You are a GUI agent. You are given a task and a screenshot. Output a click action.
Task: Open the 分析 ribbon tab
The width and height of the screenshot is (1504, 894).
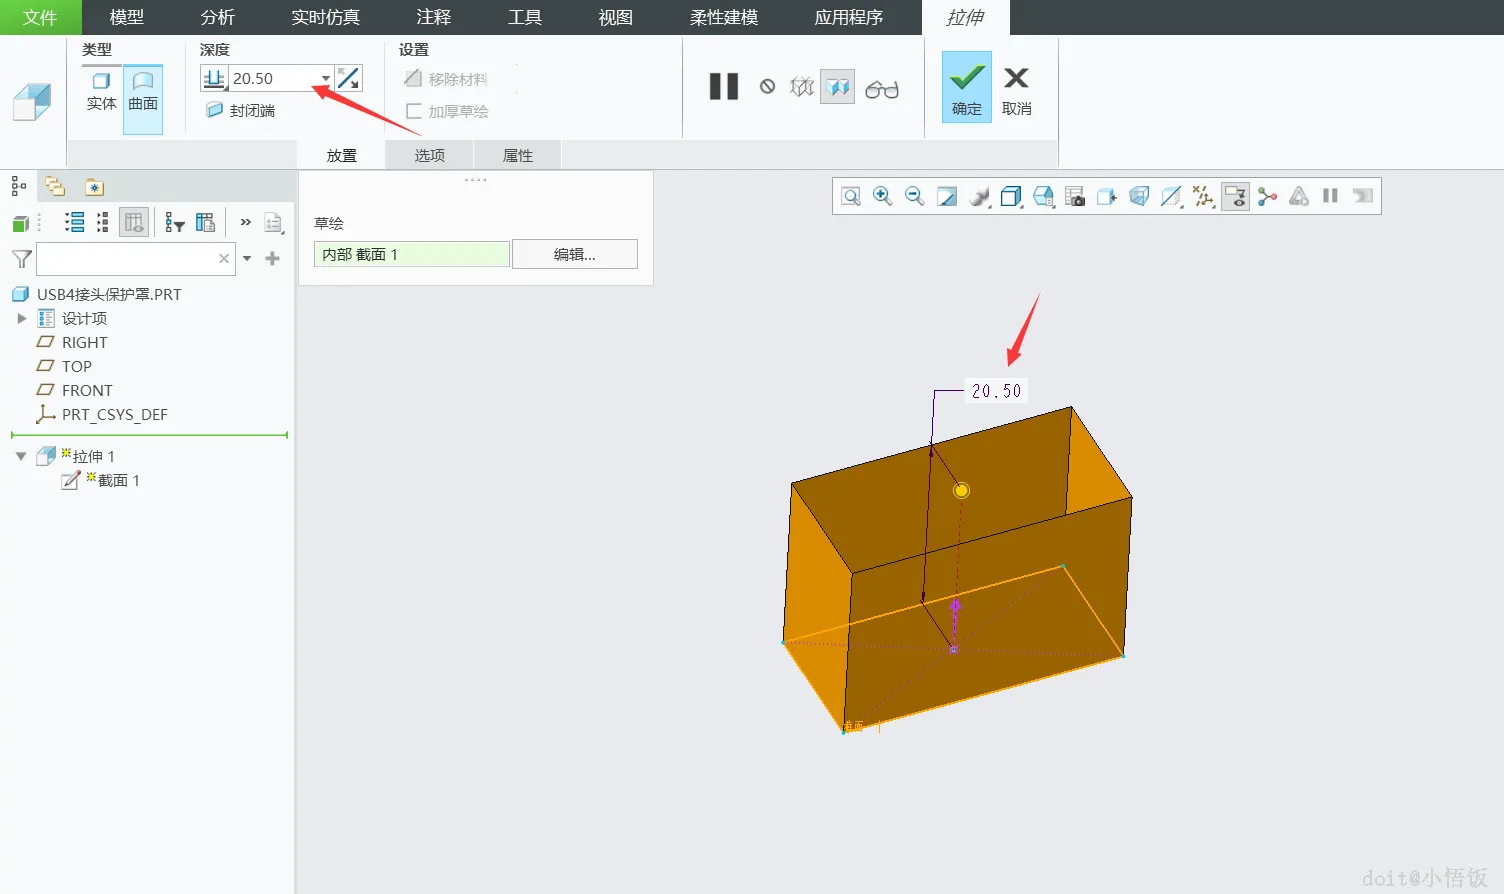pos(218,17)
